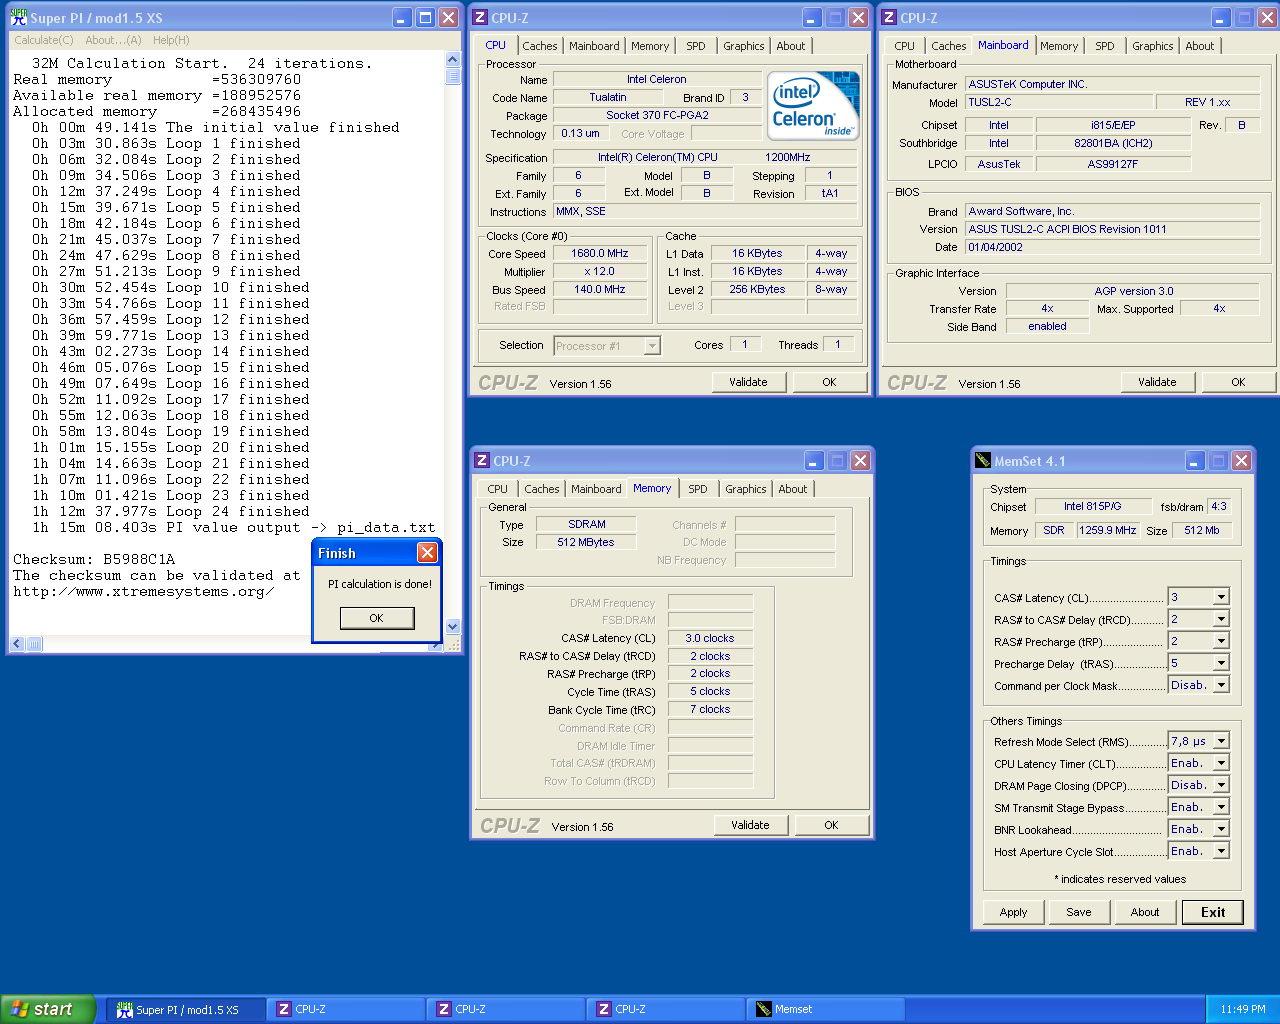Viewport: 1280px width, 1024px height.
Task: Click the Intel Celeron inside logo
Action: 815,105
